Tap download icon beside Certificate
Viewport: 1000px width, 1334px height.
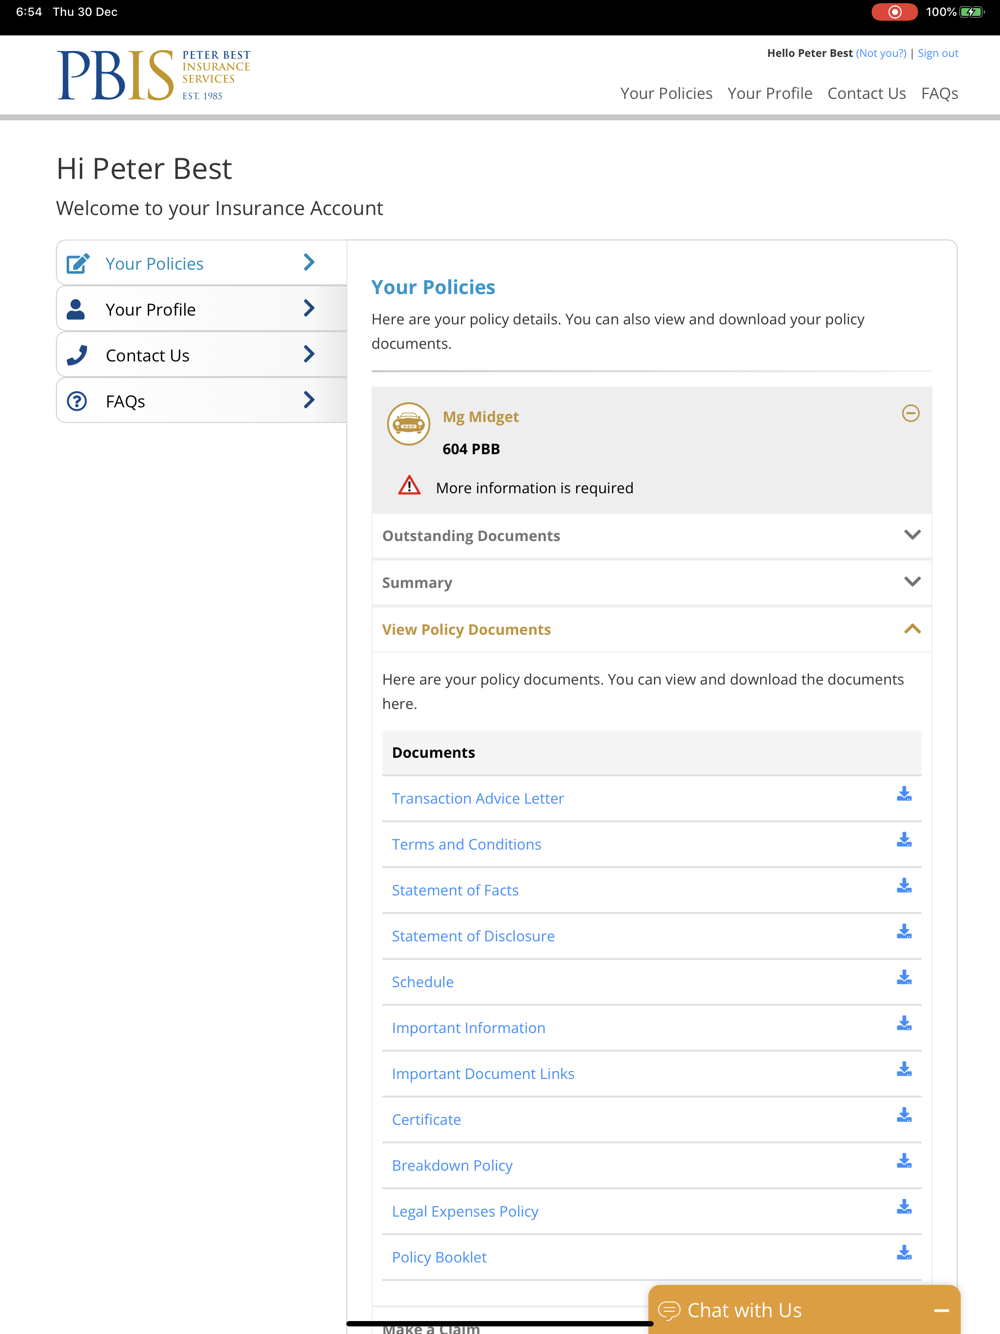pyautogui.click(x=904, y=1115)
